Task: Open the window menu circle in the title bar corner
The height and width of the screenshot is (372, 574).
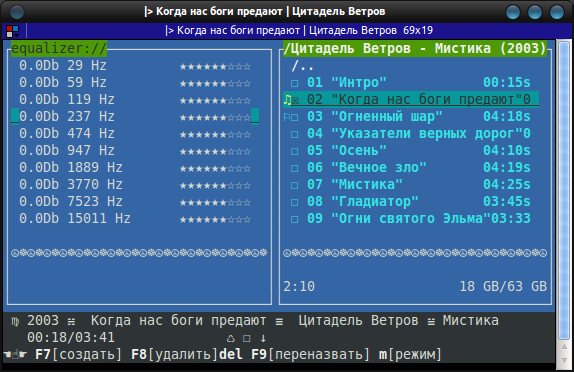Action: click(x=17, y=12)
